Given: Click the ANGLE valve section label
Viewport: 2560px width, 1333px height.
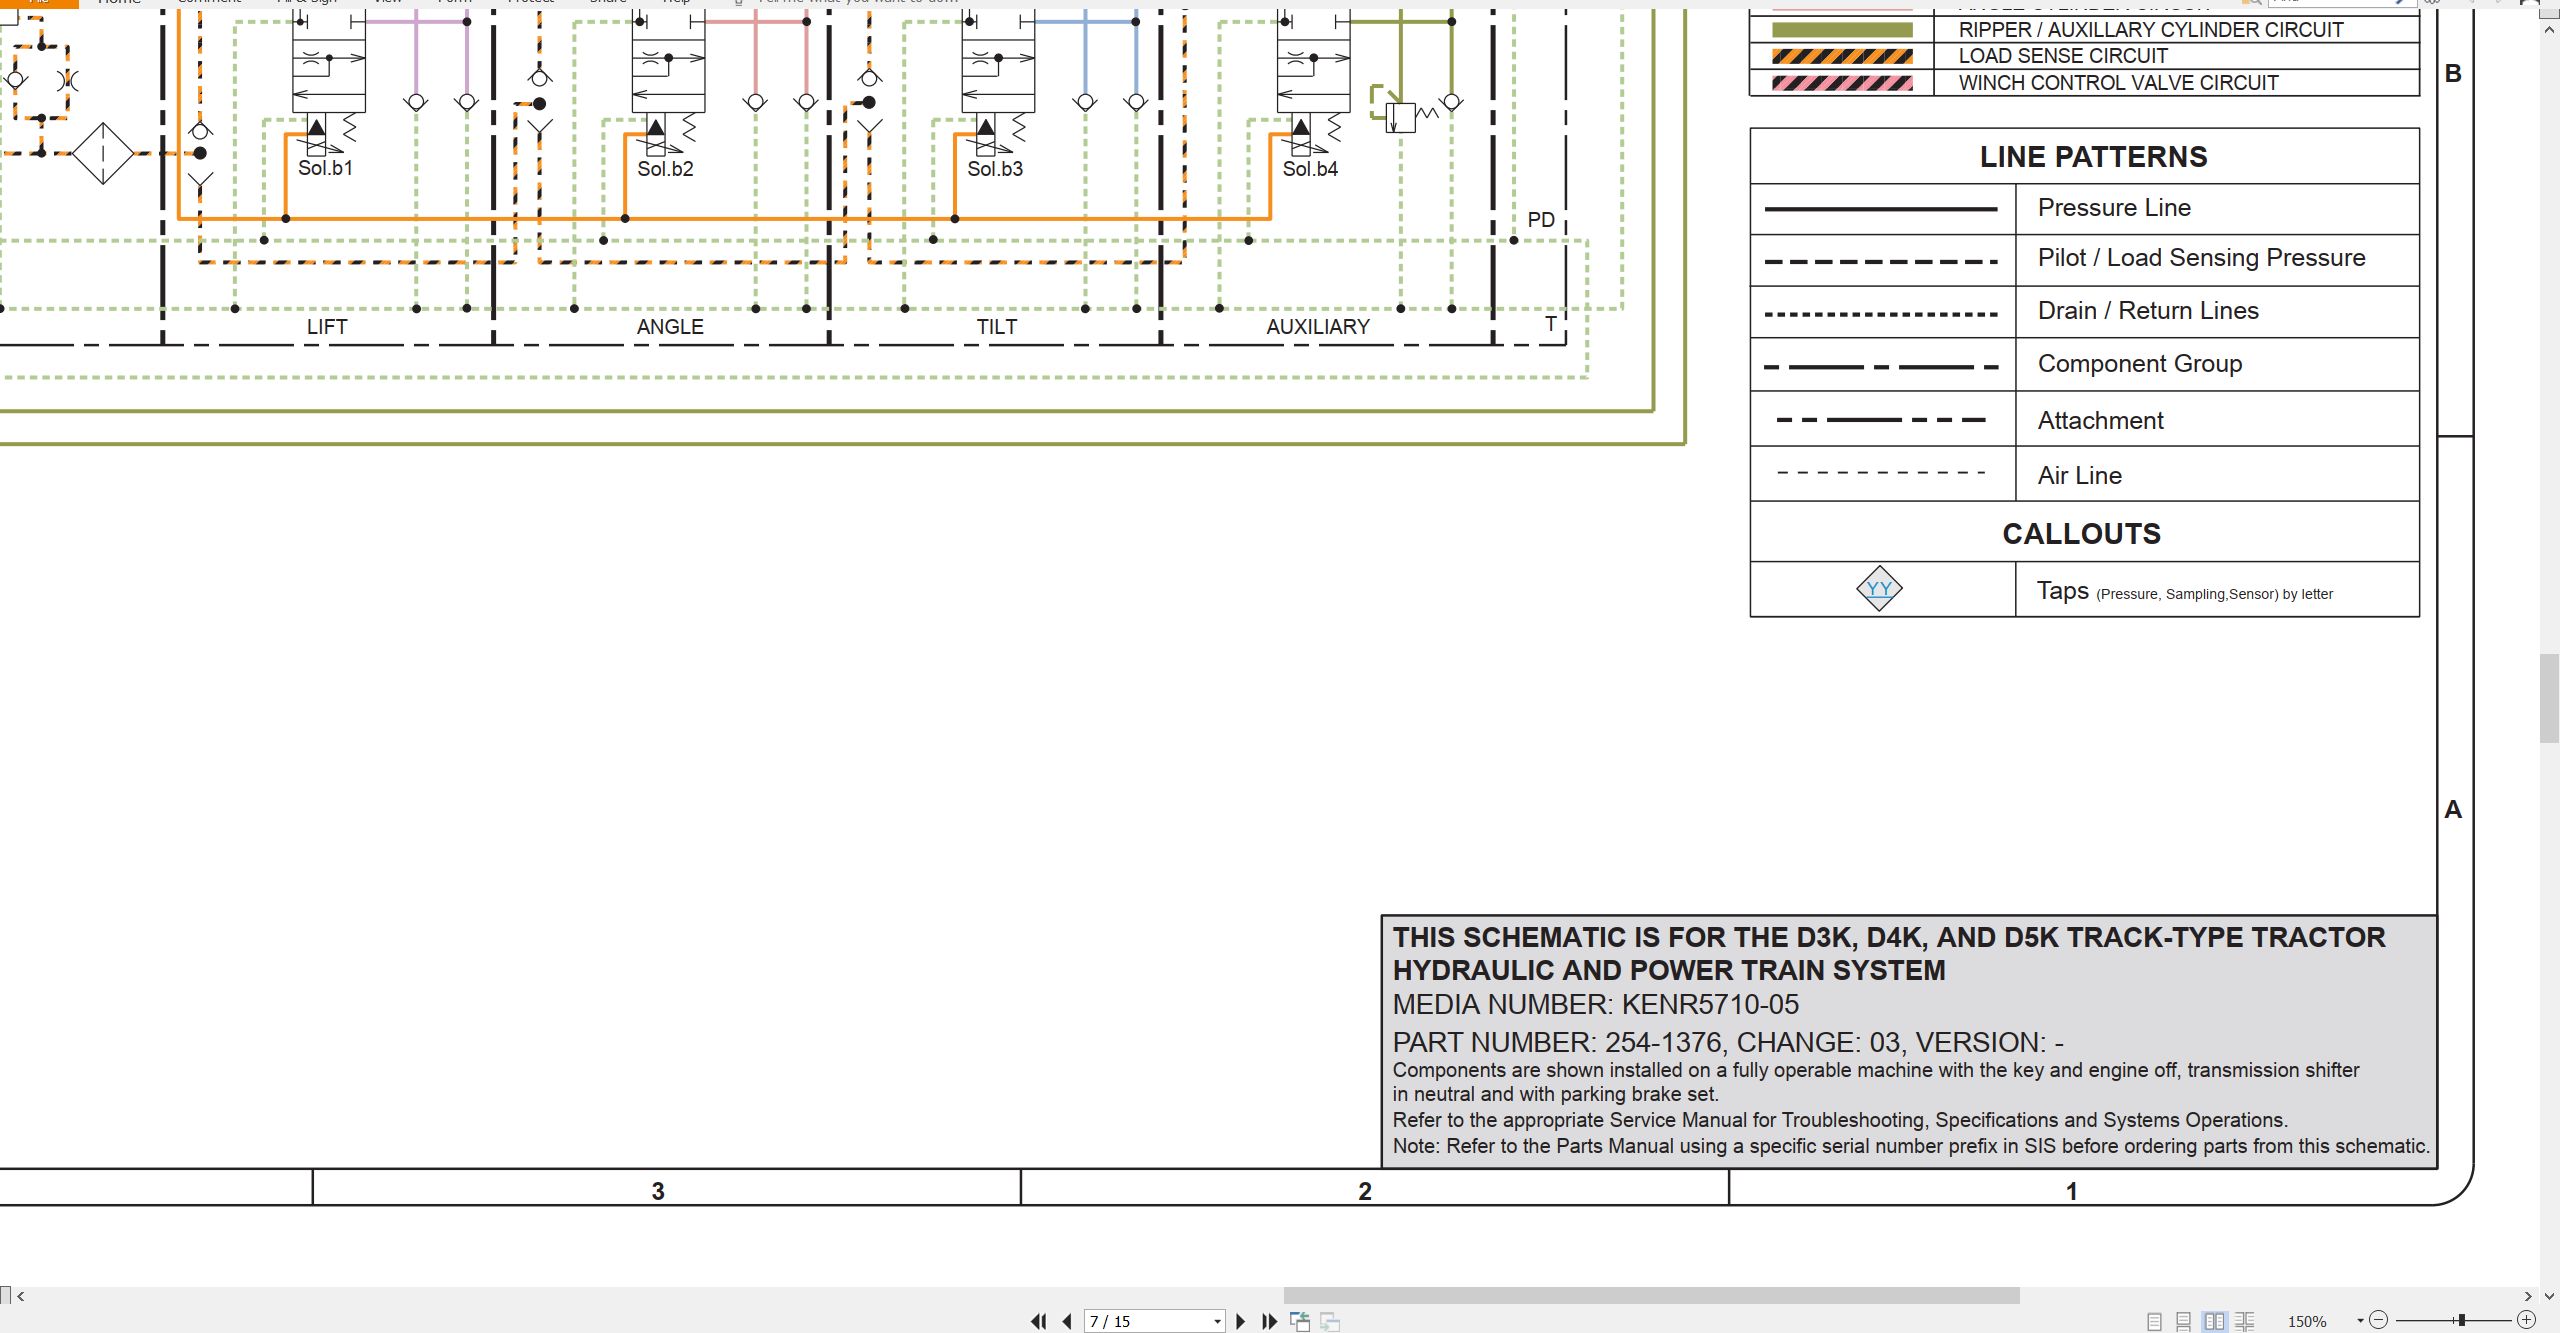Looking at the screenshot, I should [x=670, y=327].
